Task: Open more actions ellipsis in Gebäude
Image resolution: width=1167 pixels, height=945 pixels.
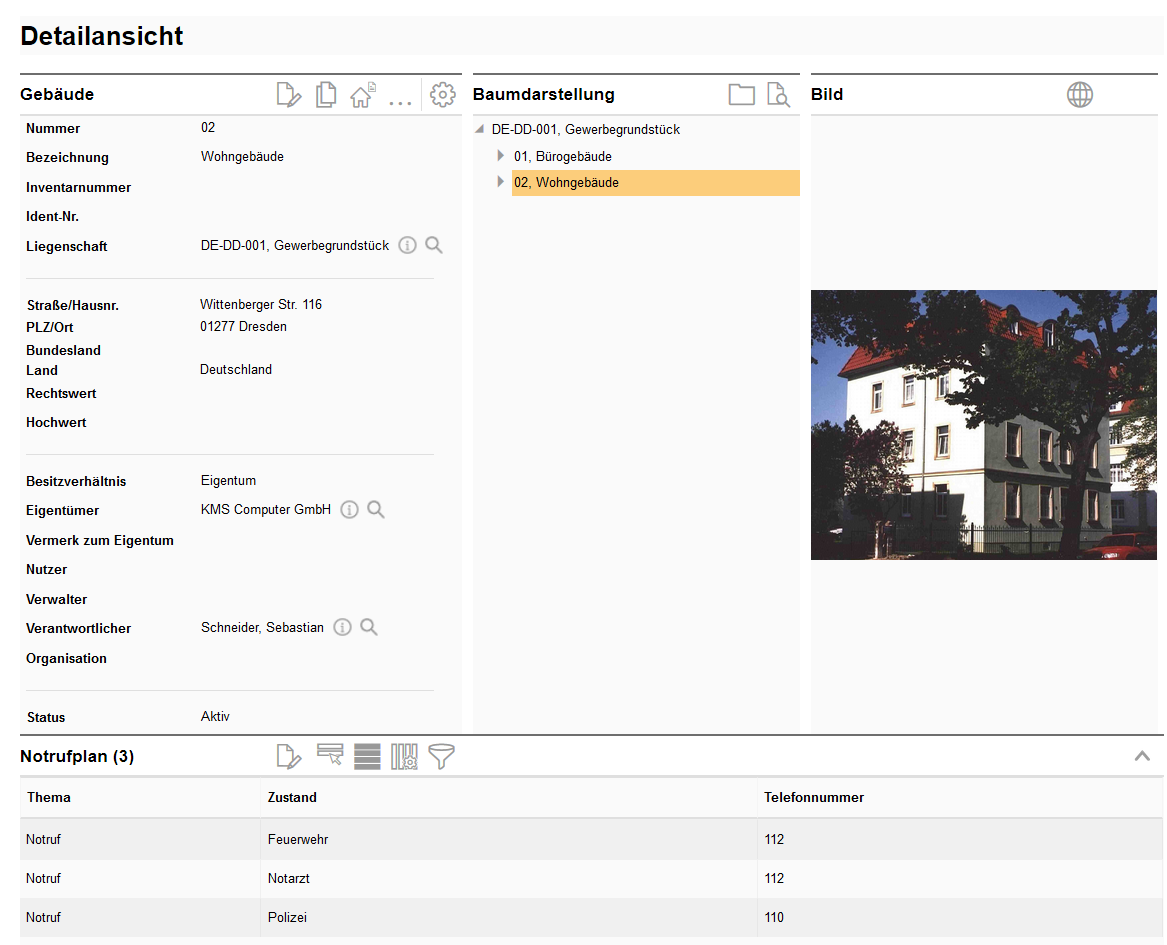Action: click(400, 99)
